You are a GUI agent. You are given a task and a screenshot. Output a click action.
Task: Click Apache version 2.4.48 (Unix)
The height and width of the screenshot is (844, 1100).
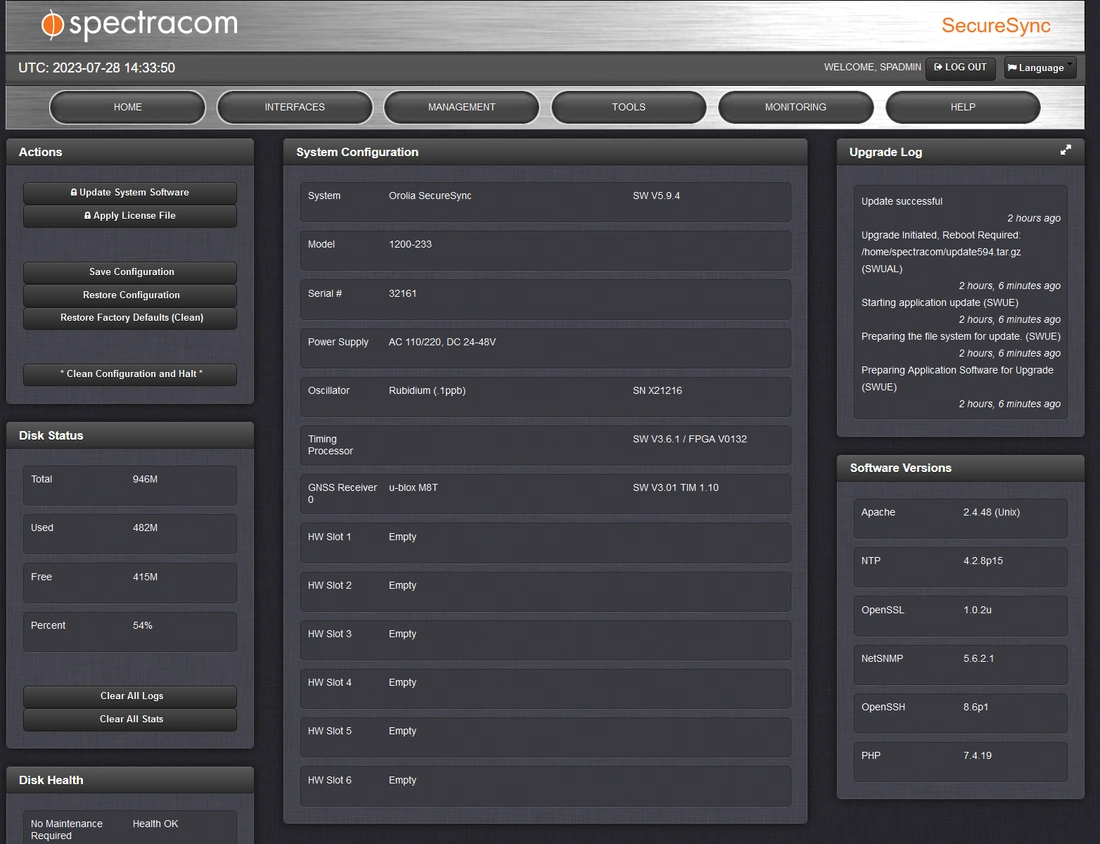point(991,512)
